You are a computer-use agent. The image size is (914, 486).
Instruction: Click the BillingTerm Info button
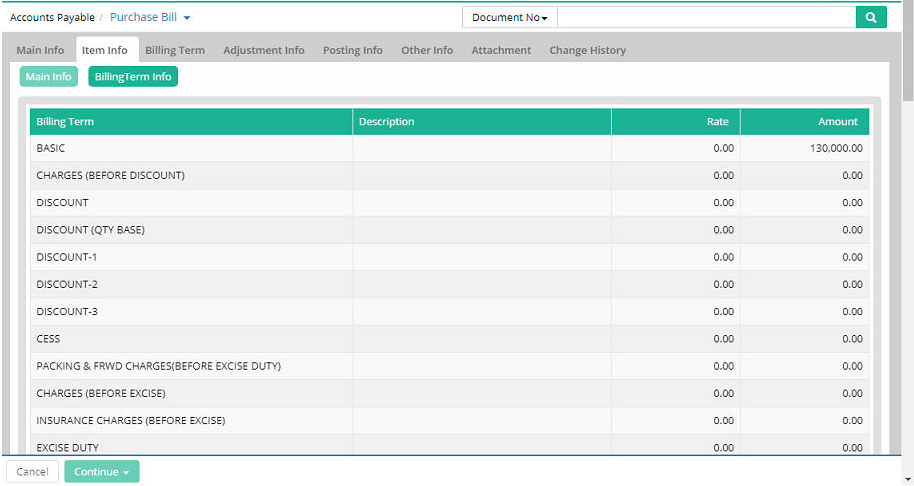(133, 77)
